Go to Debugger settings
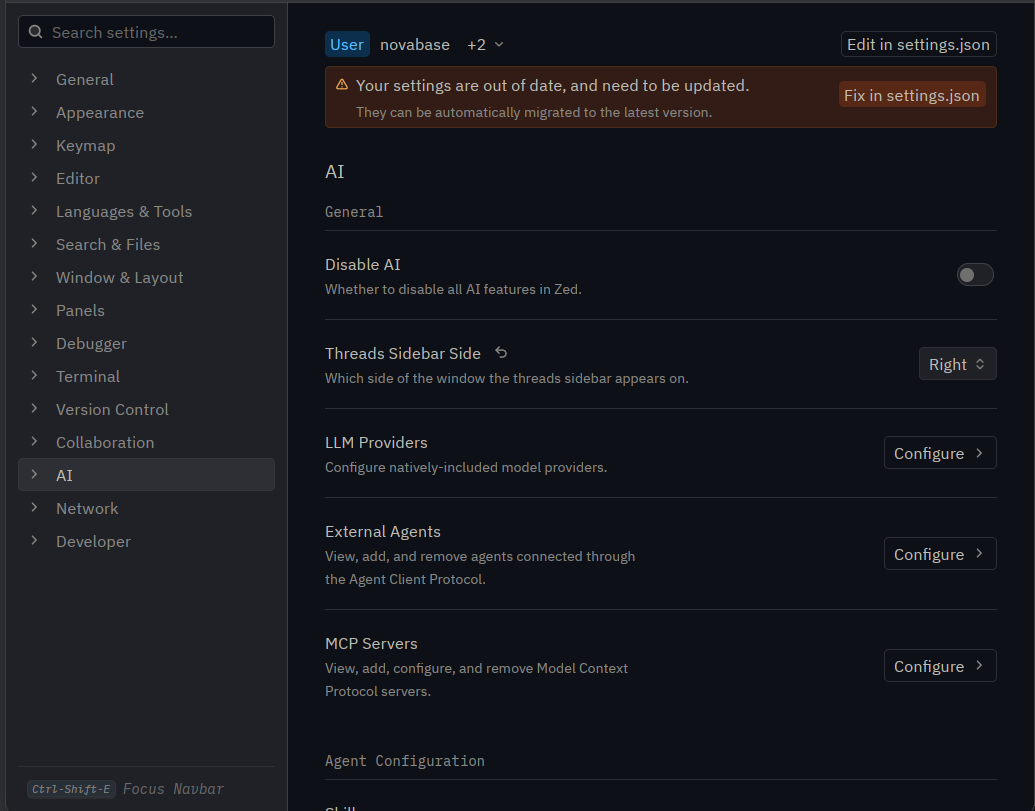Image resolution: width=1035 pixels, height=811 pixels. (x=146, y=343)
